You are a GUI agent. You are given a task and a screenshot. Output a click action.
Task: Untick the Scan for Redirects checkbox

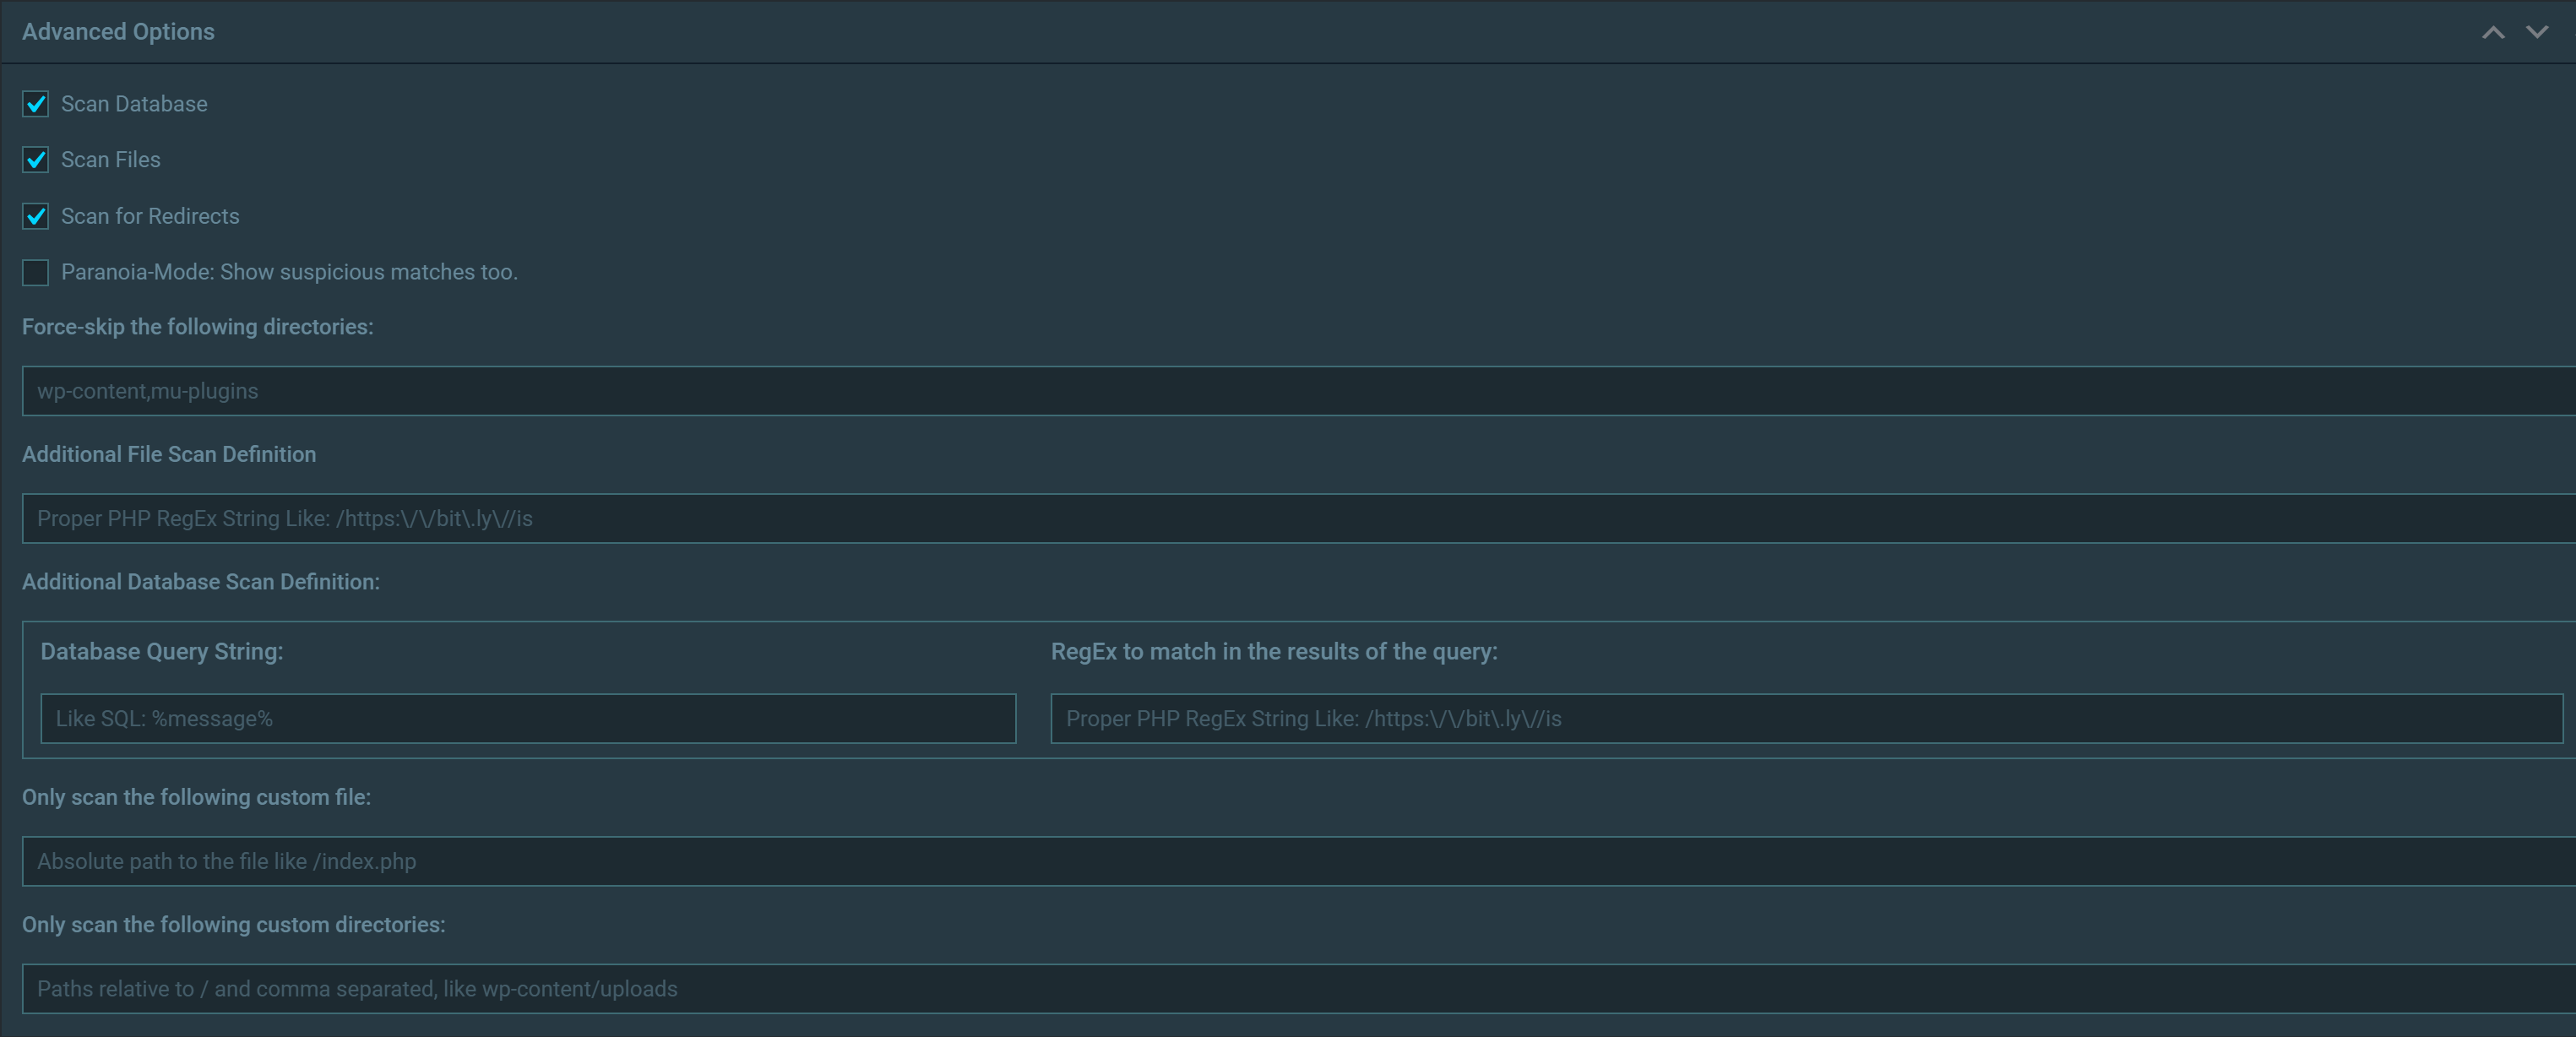(x=36, y=216)
